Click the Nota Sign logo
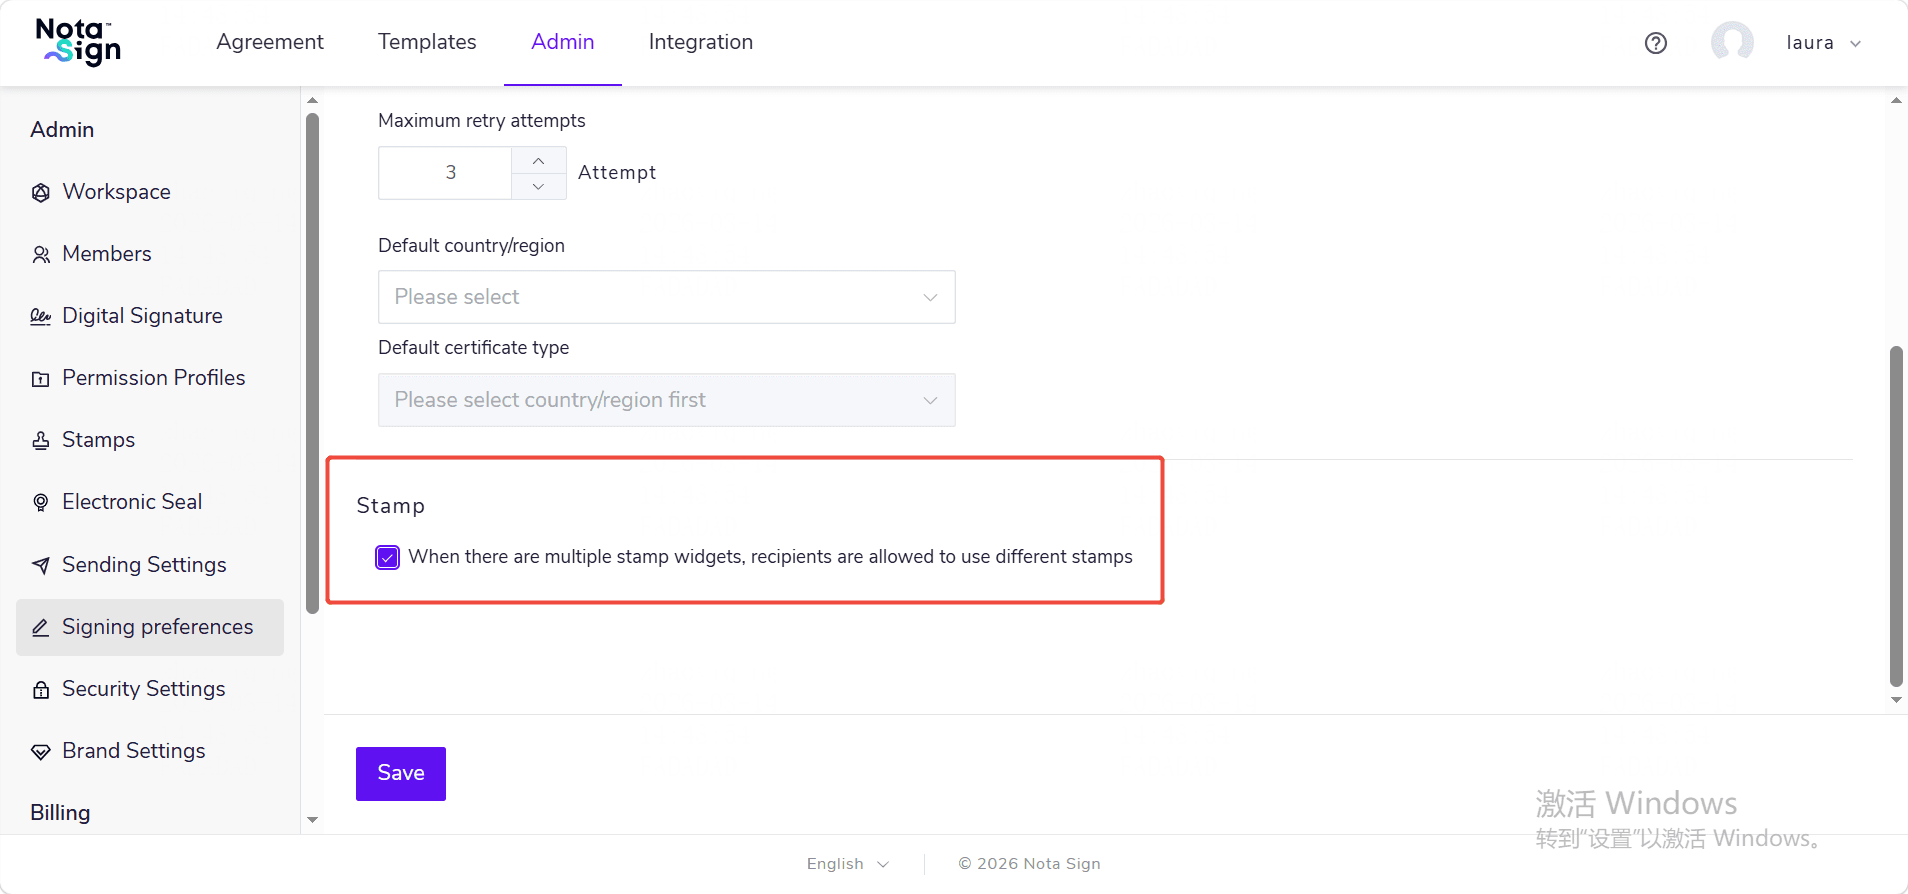The height and width of the screenshot is (894, 1908). coord(78,42)
